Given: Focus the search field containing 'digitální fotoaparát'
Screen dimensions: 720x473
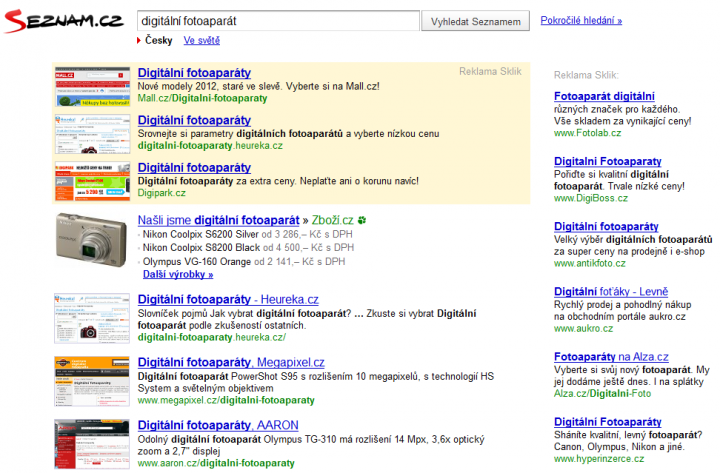Looking at the screenshot, I should tap(278, 21).
